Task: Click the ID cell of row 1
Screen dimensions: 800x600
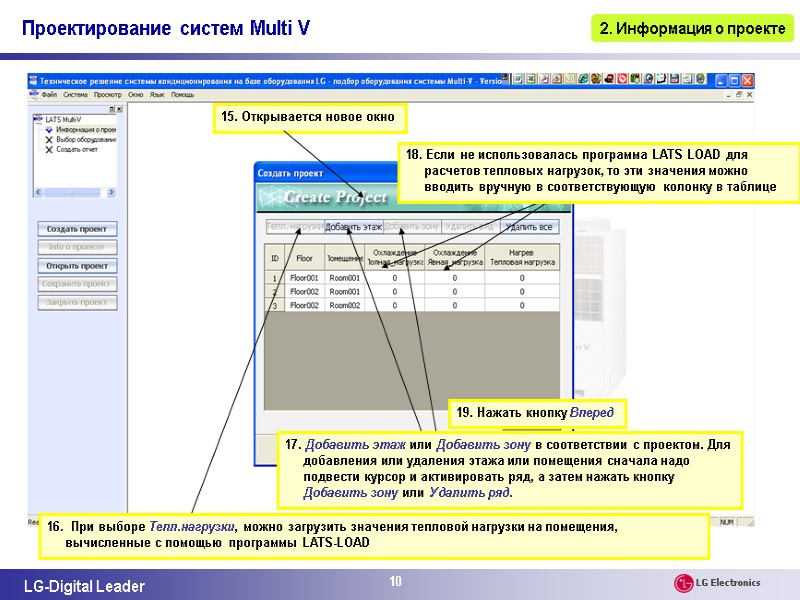Action: pos(274,278)
